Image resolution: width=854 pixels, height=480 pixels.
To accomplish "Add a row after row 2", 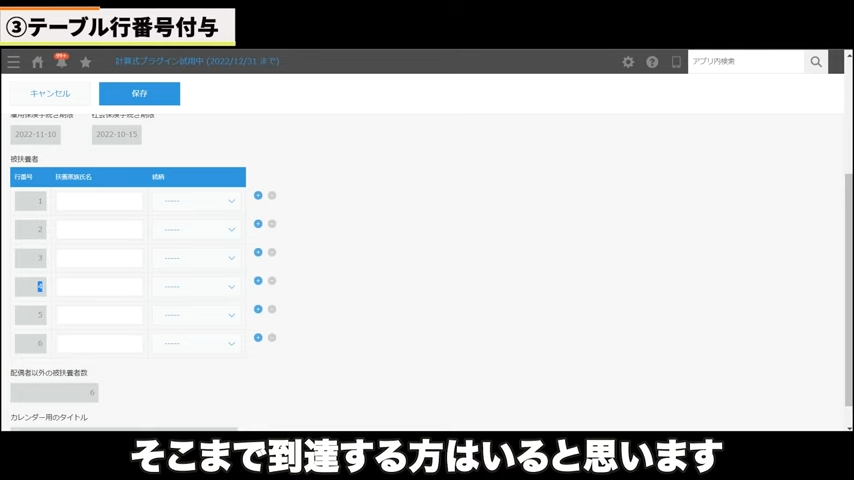I will 258,224.
